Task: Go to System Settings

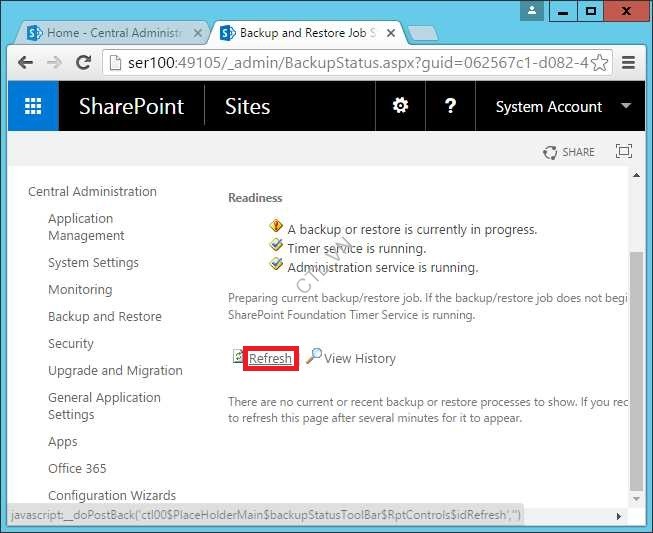Action: [x=93, y=263]
